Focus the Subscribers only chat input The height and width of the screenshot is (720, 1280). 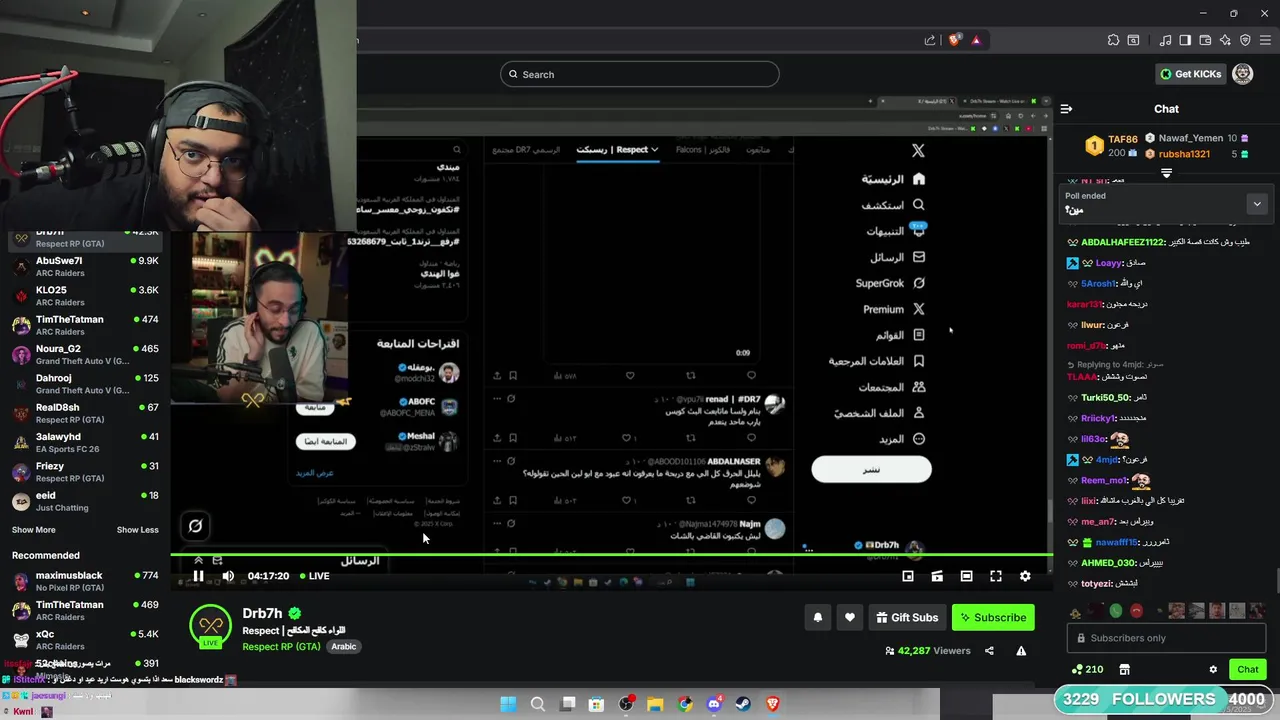pos(1166,638)
